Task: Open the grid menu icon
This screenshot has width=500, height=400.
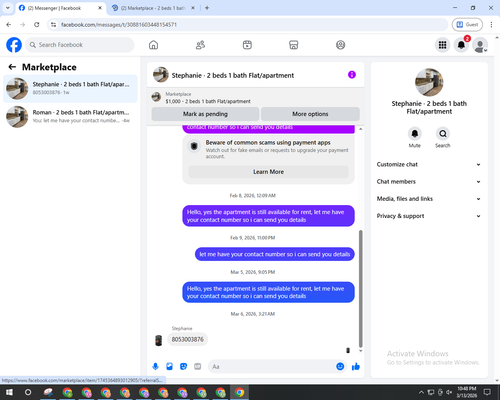Action: pos(442,45)
